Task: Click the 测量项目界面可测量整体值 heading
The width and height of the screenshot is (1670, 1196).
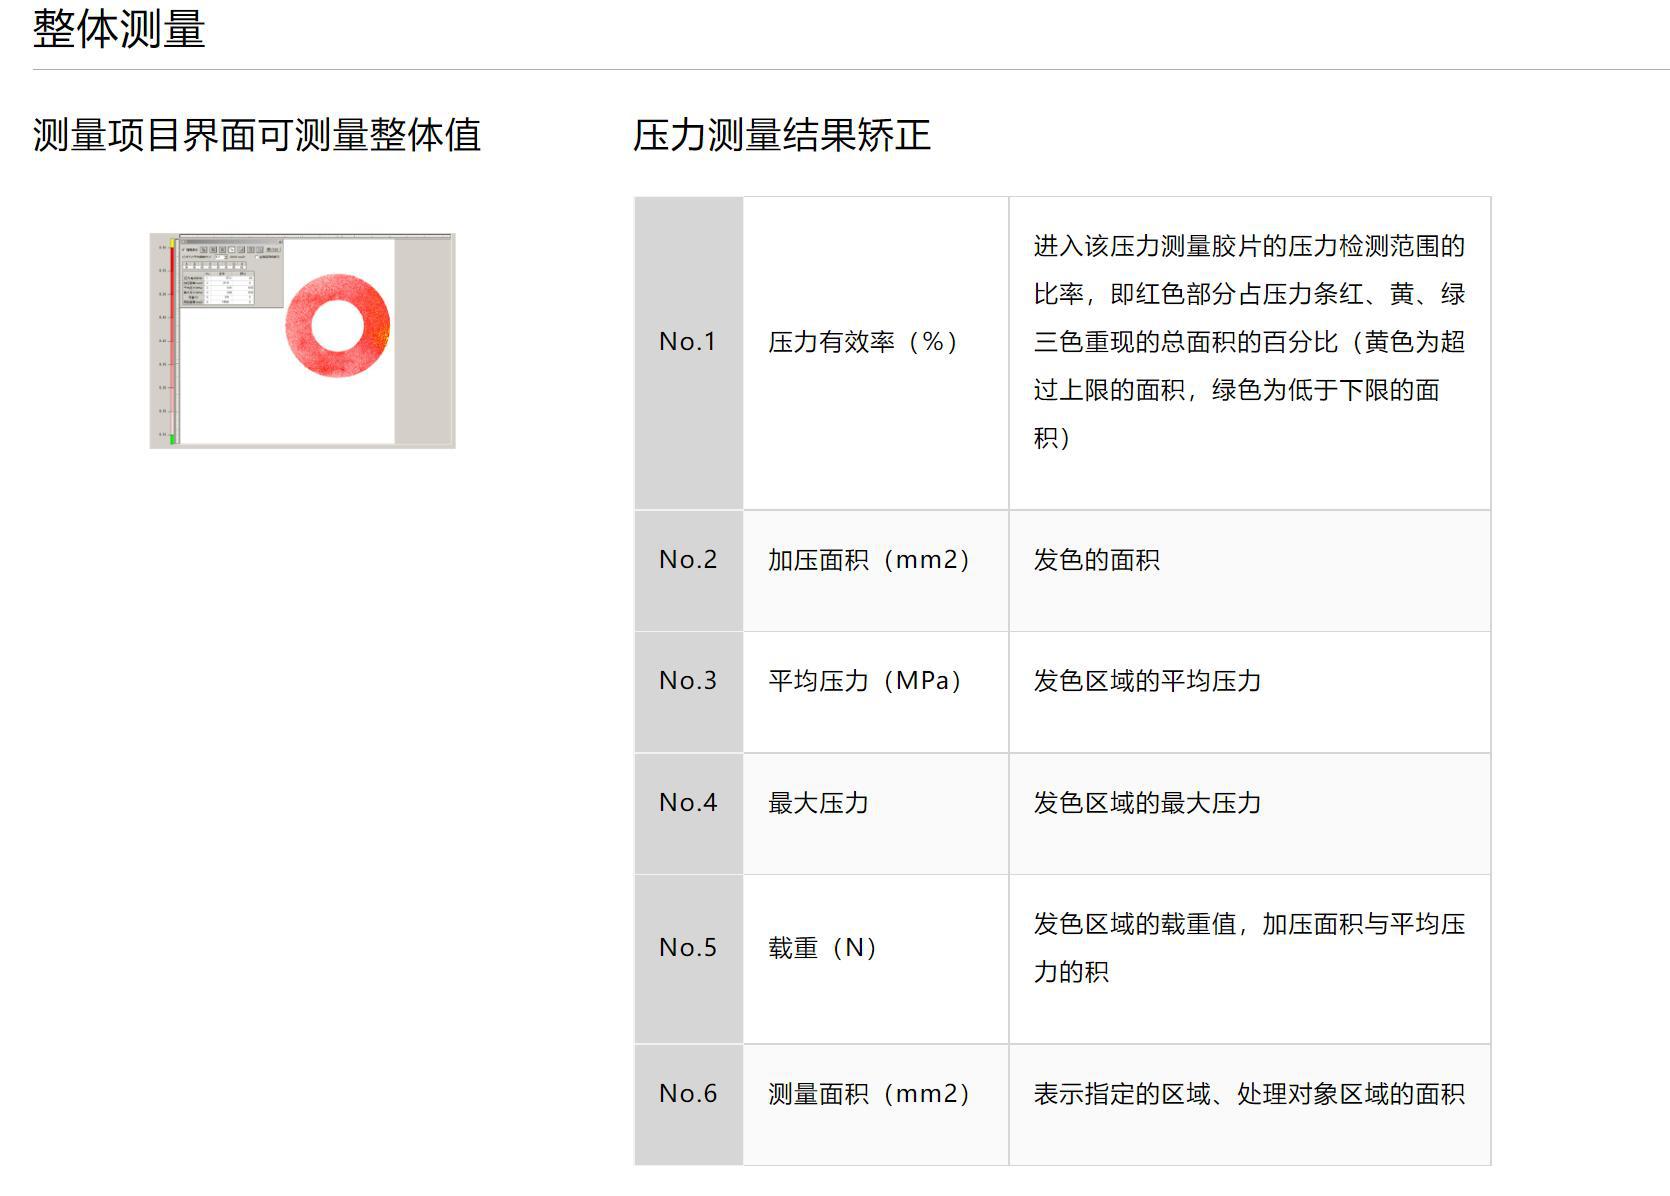Action: click(x=257, y=135)
